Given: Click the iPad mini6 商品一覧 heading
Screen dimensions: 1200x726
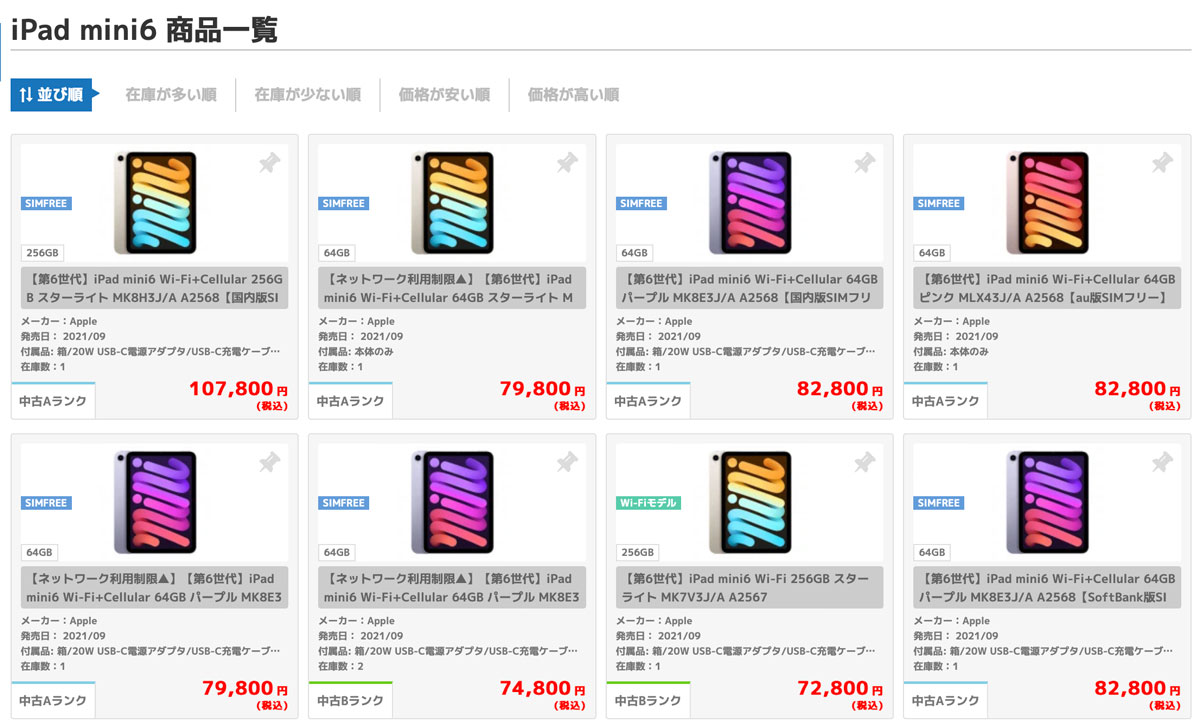Looking at the screenshot, I should tap(144, 29).
